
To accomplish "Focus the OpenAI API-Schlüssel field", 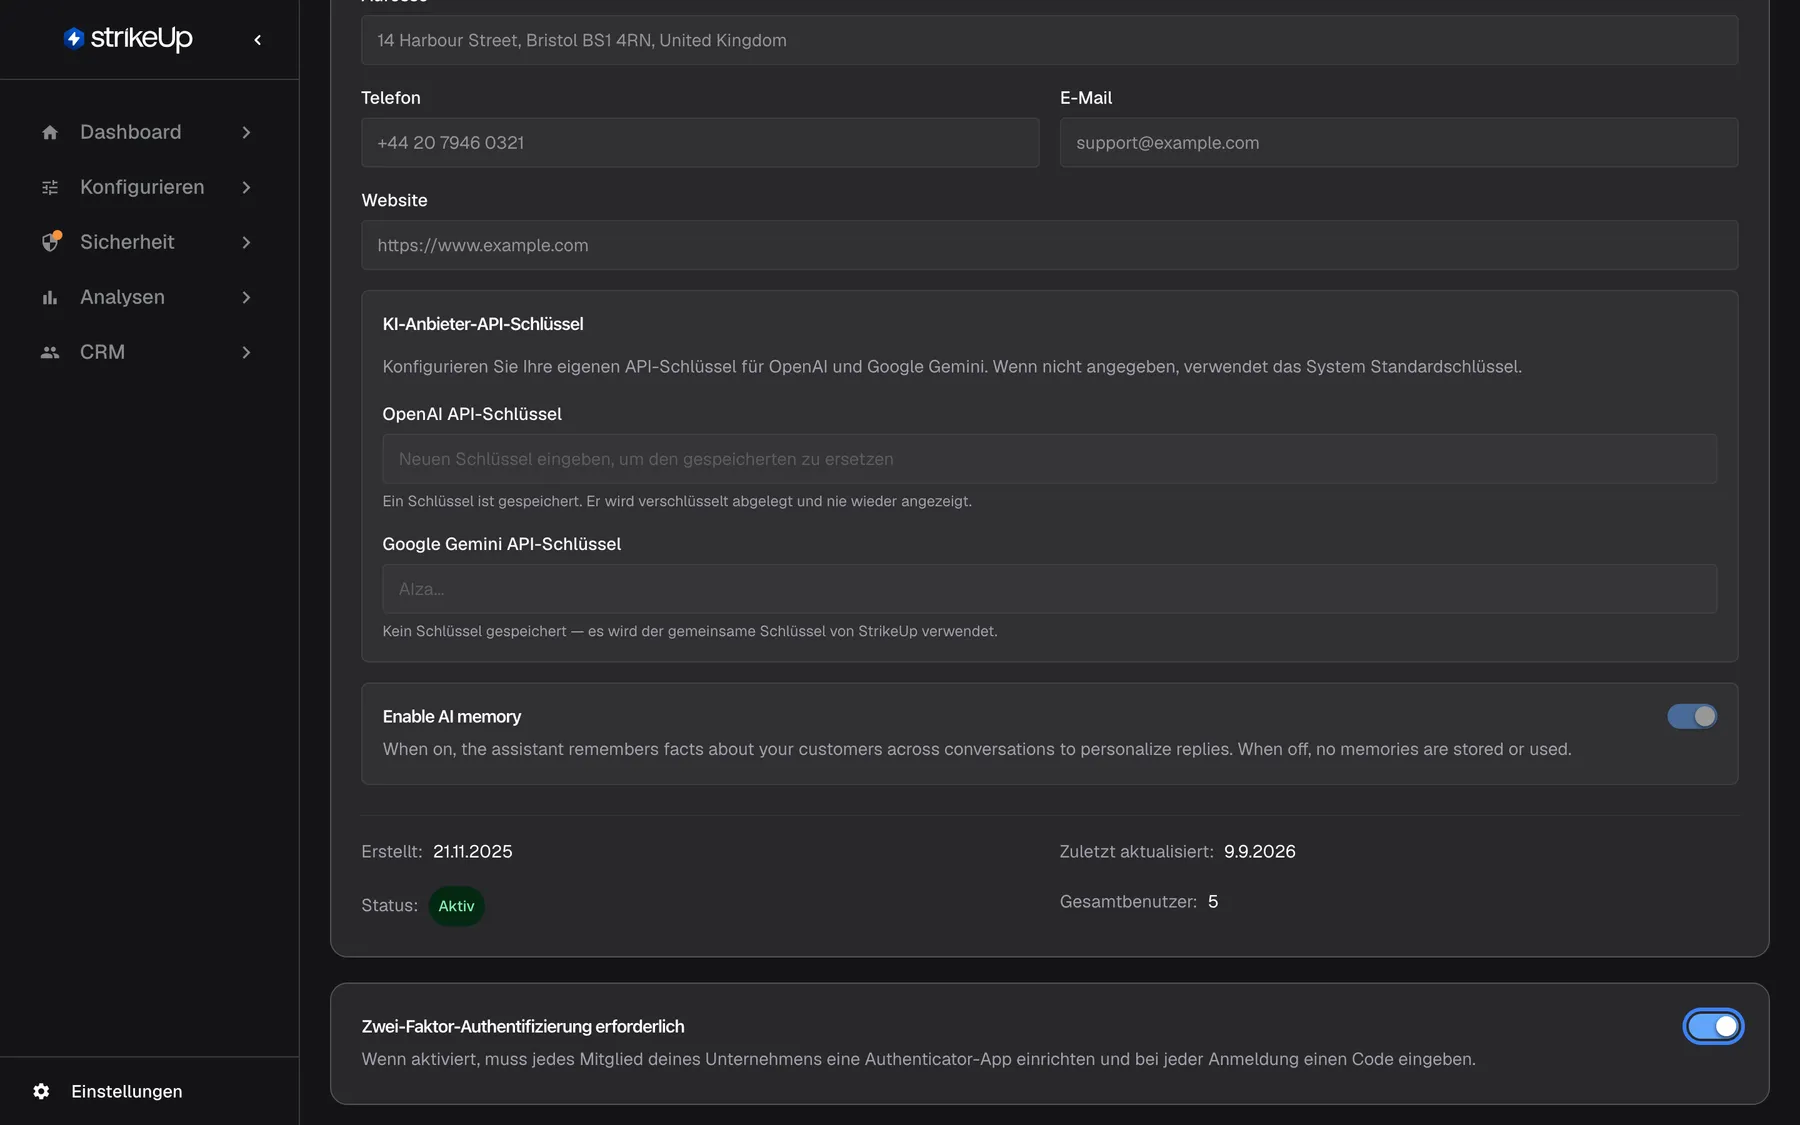I will 1049,459.
